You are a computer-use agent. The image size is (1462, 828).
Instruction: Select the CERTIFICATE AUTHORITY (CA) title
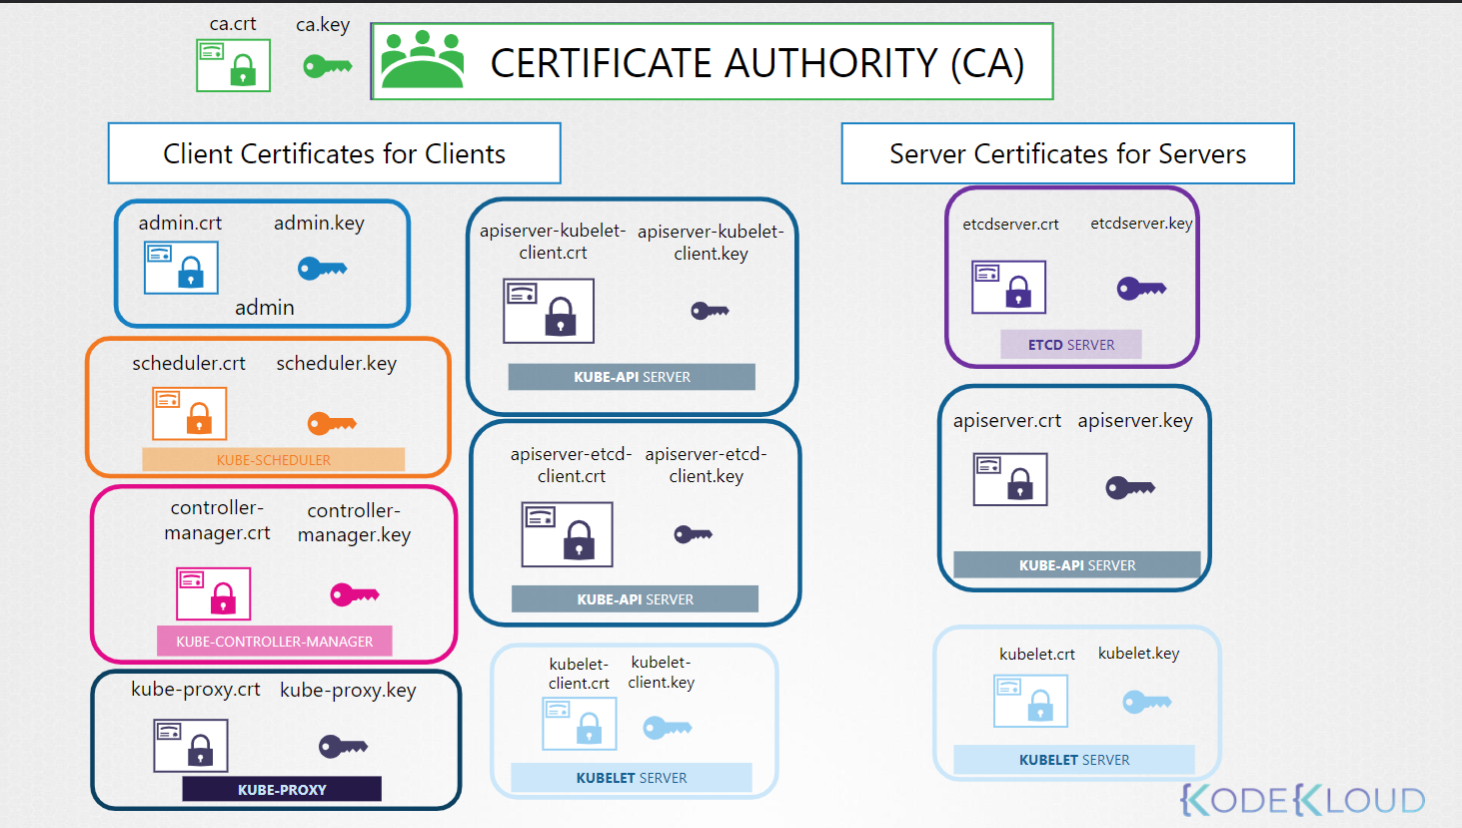coord(757,64)
